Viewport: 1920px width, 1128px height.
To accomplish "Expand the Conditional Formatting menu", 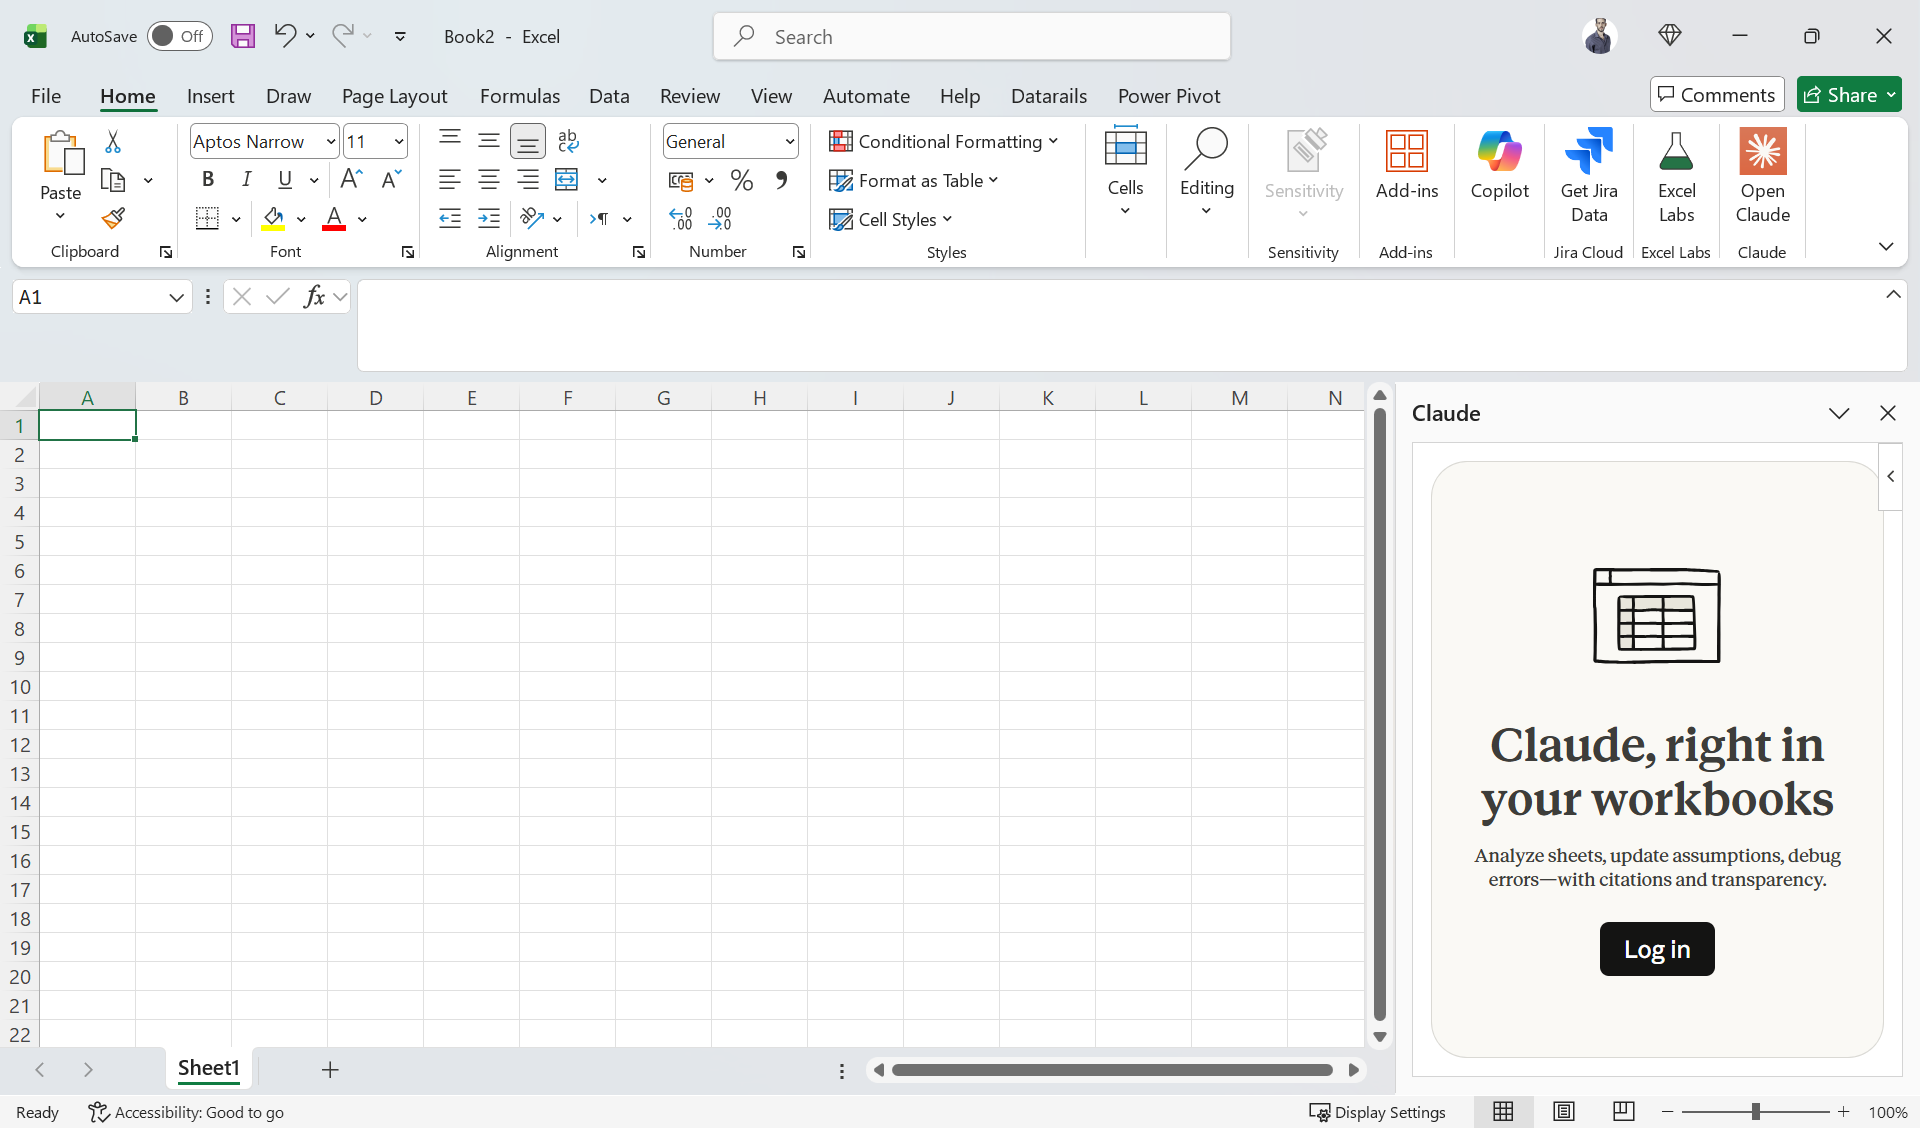I will click(943, 141).
